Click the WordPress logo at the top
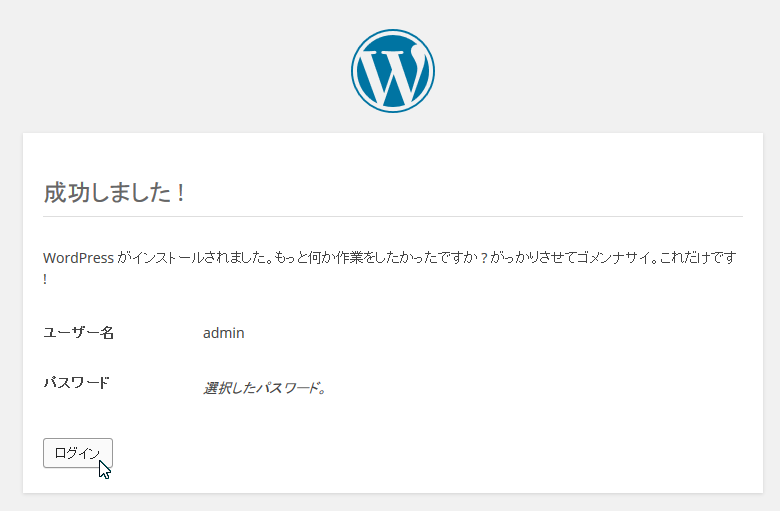Viewport: 780px width, 511px height. tap(392, 70)
